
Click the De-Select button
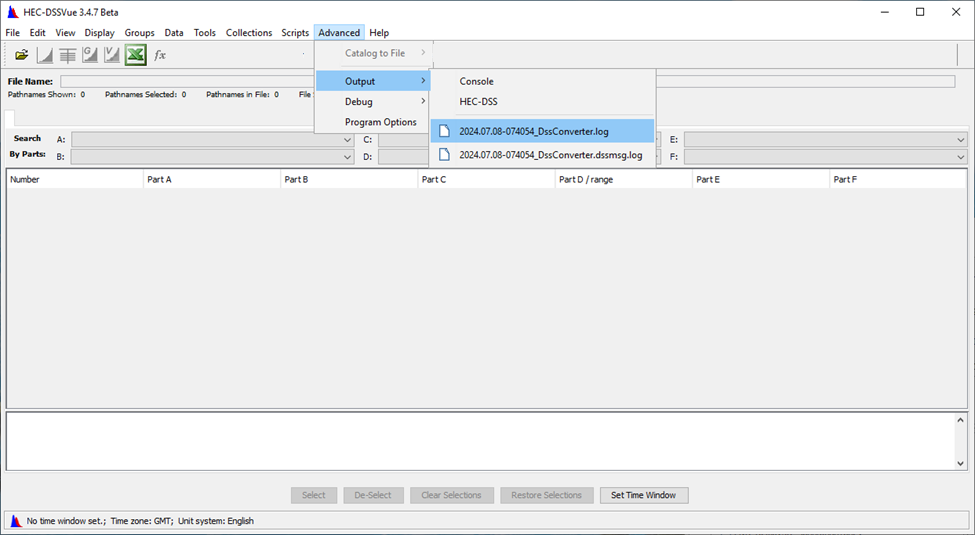[373, 495]
